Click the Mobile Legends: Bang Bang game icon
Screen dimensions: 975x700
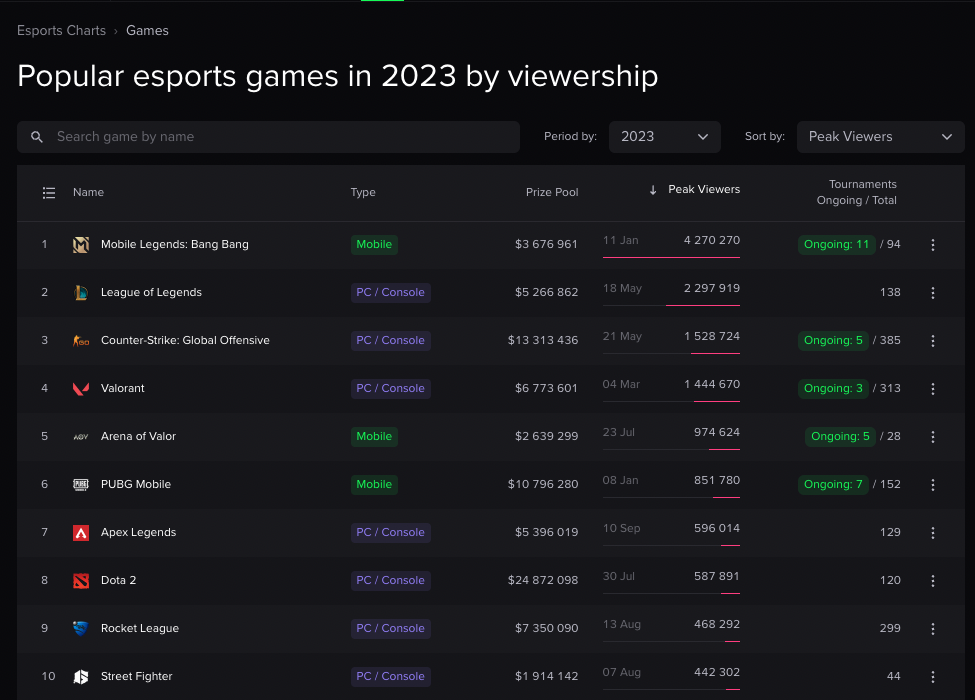tap(81, 245)
